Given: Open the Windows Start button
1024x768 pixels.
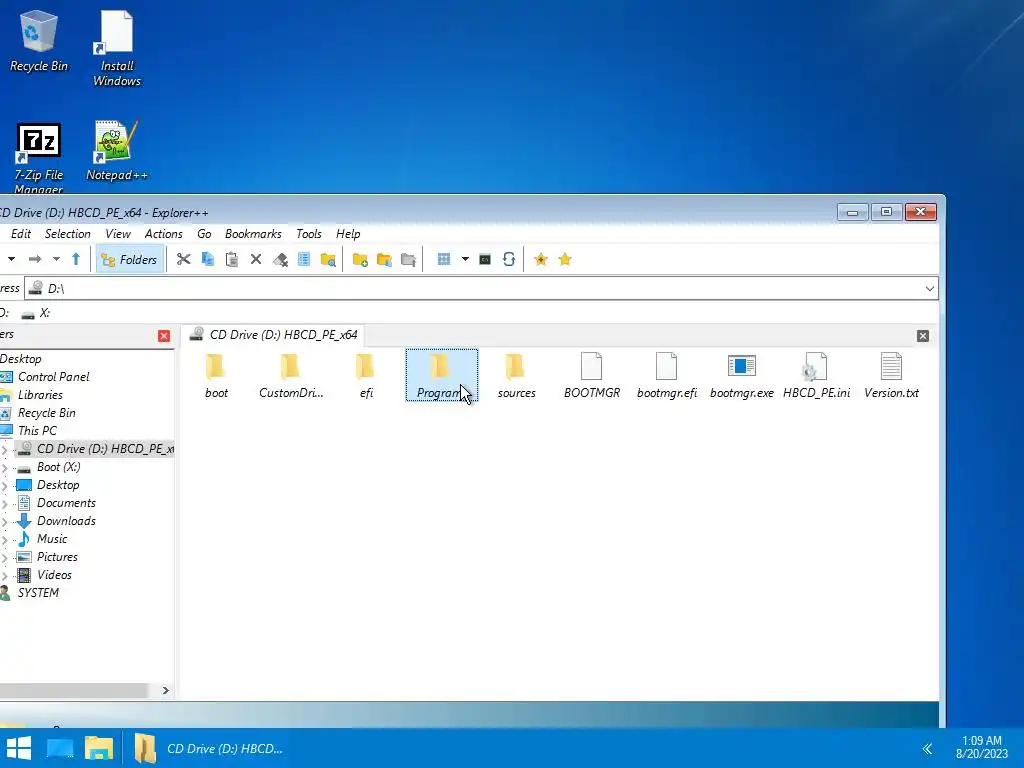Looking at the screenshot, I should pyautogui.click(x=18, y=748).
